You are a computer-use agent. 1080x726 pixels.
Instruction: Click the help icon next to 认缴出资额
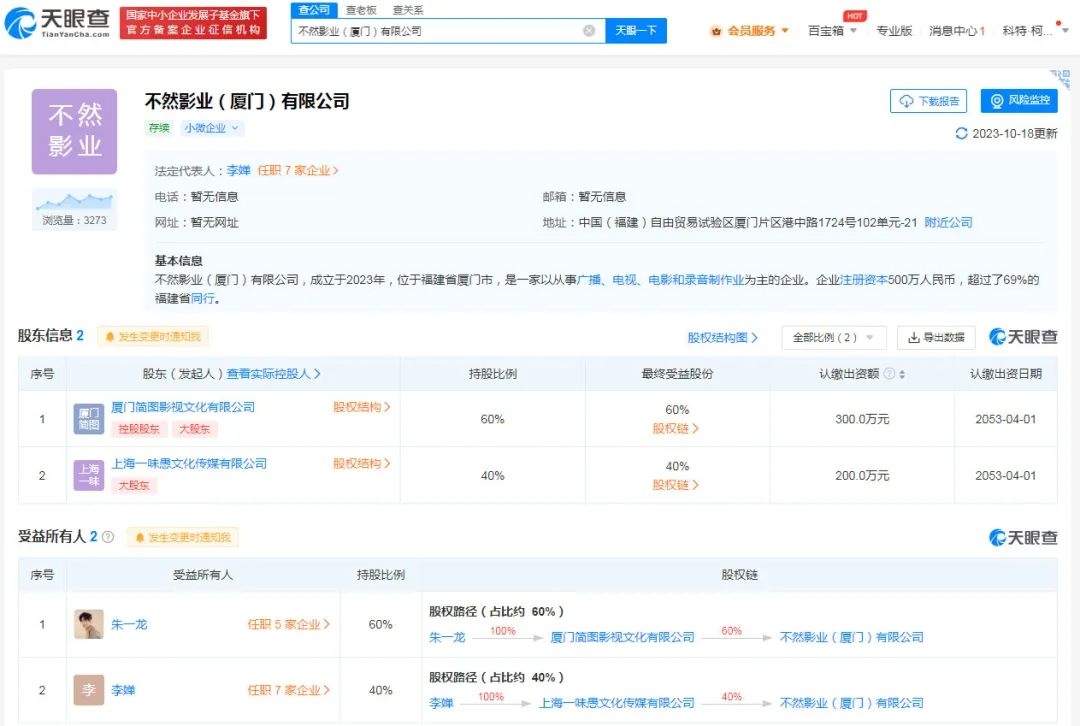click(x=889, y=373)
